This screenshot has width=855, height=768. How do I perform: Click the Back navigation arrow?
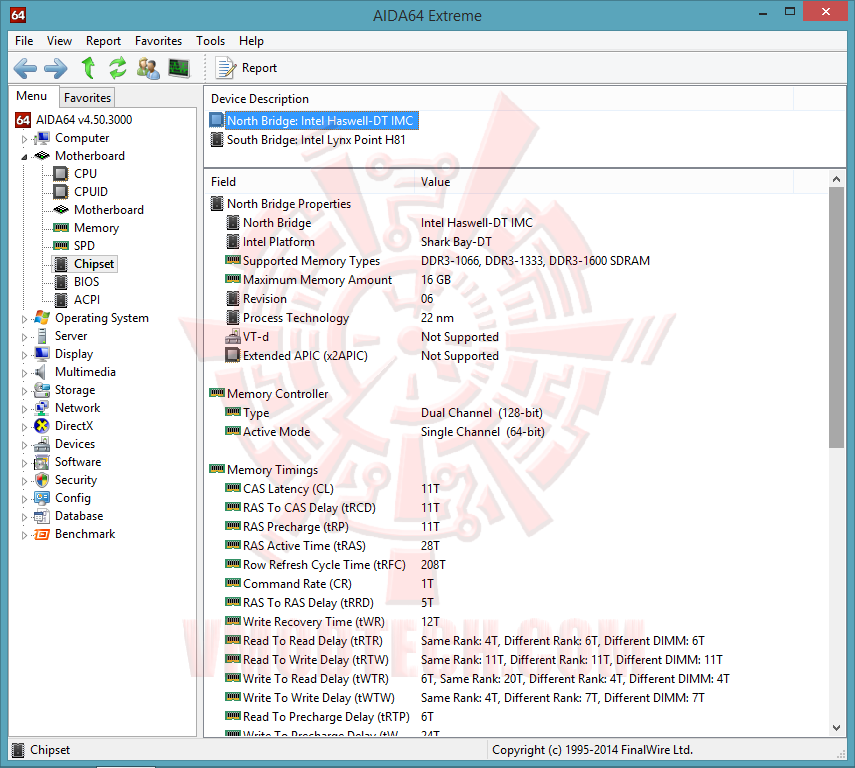click(x=25, y=68)
